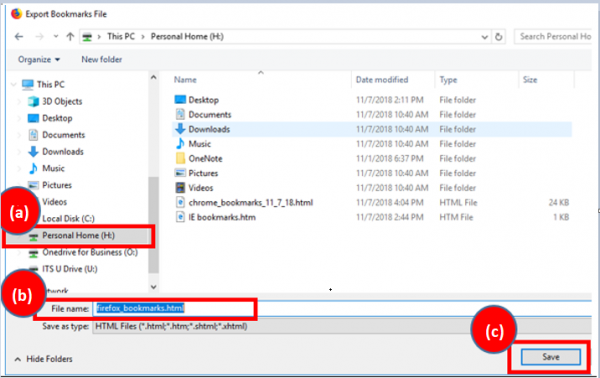Select the Downloads folder name in list

point(209,129)
